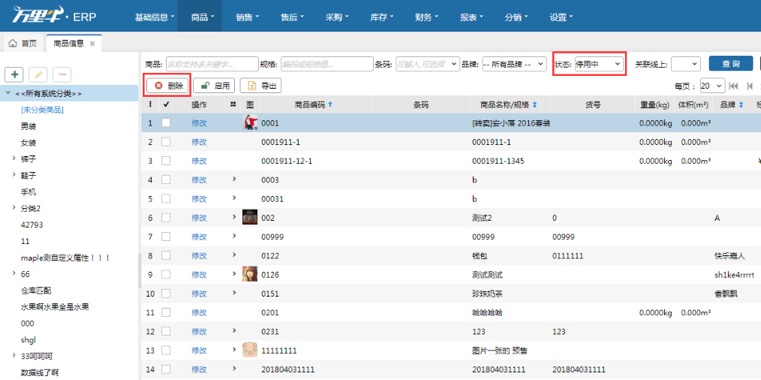The width and height of the screenshot is (761, 380).
Task: Open the 分销 menu
Action: click(516, 17)
